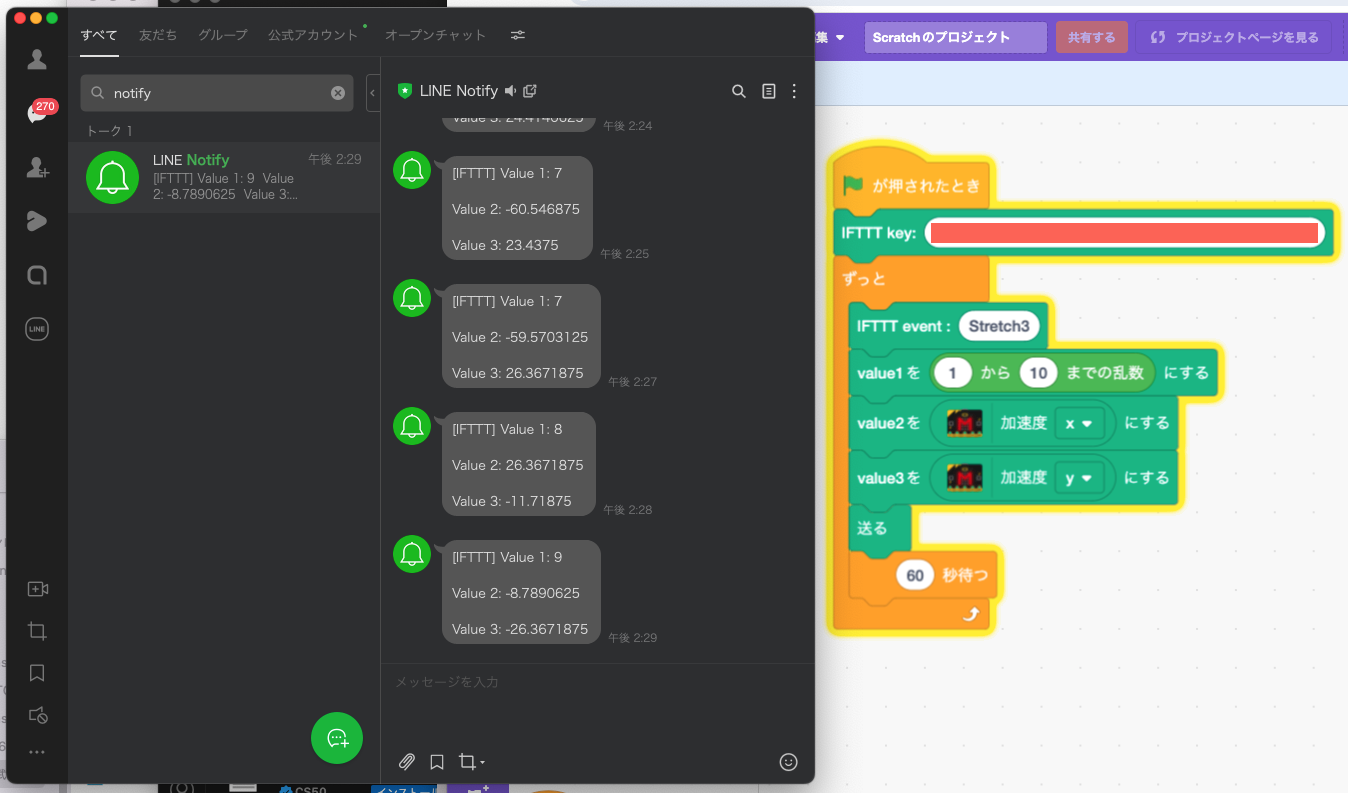This screenshot has width=1348, height=793.
Task: Click the notify search field
Action: pos(217,93)
